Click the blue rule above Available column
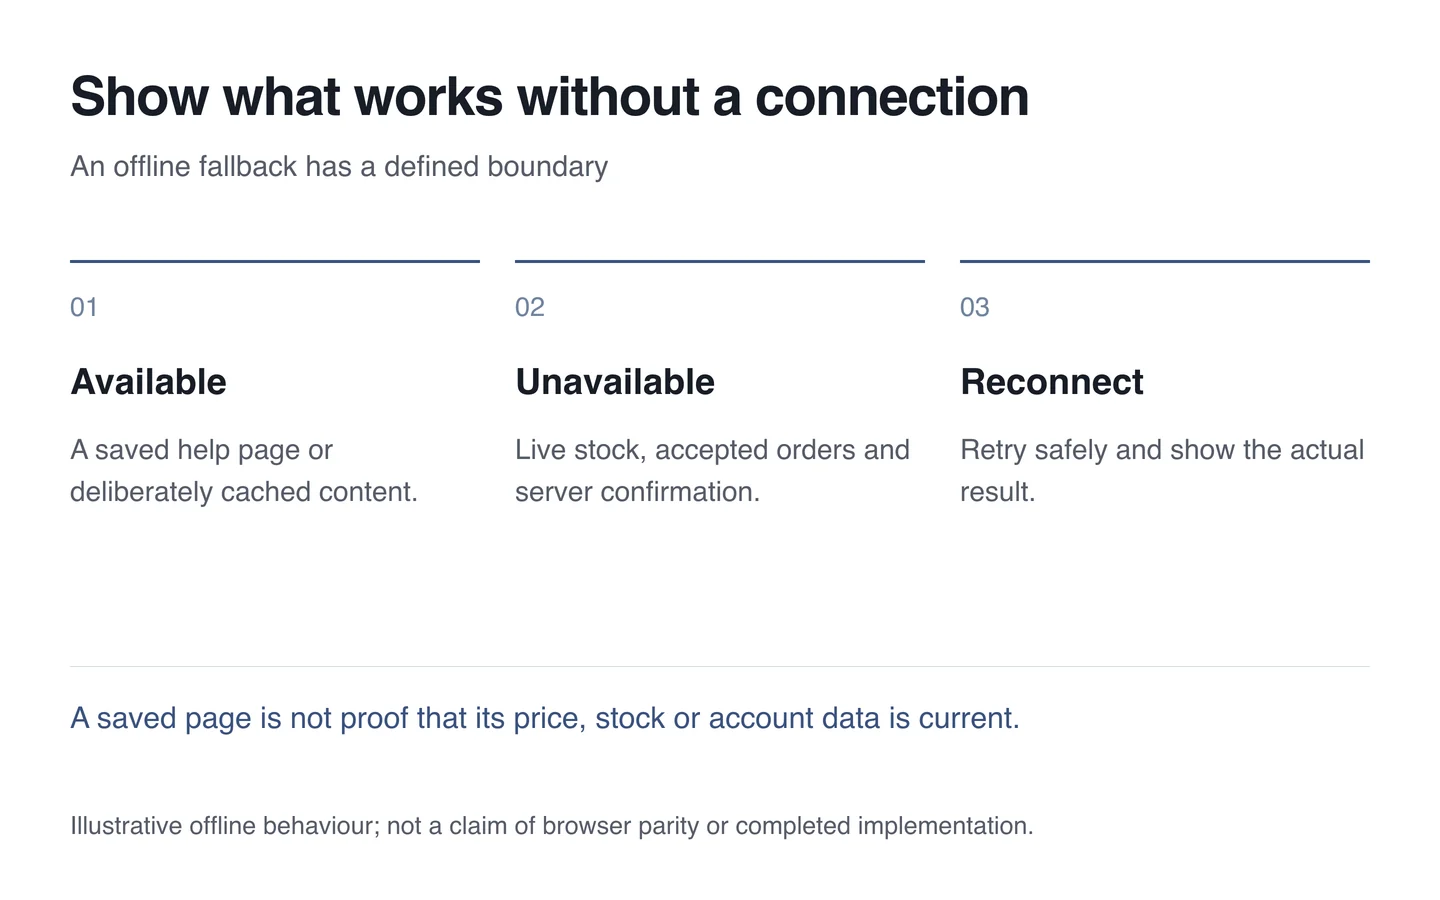1440x900 pixels. pyautogui.click(x=275, y=261)
